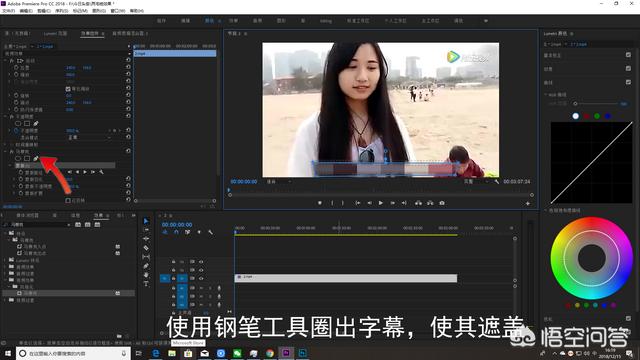Toggle Basic Correction checkbox in Lumetri panel
The height and width of the screenshot is (360, 640).
click(628, 55)
